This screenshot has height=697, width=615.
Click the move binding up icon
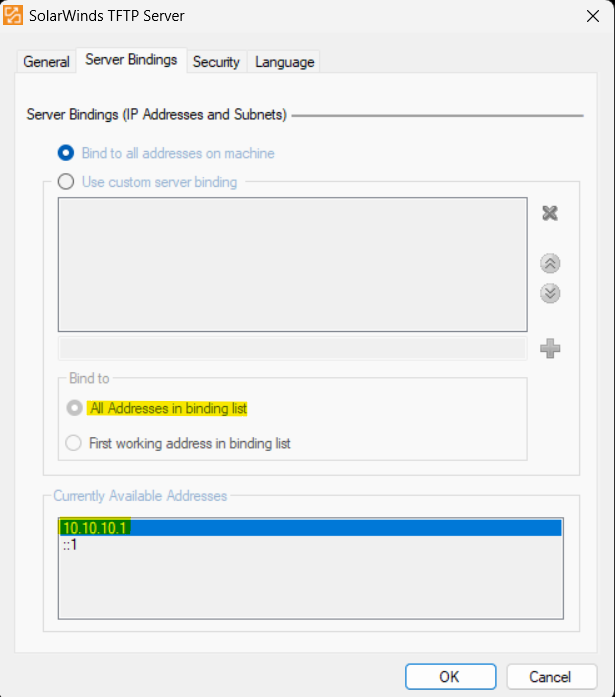click(550, 264)
